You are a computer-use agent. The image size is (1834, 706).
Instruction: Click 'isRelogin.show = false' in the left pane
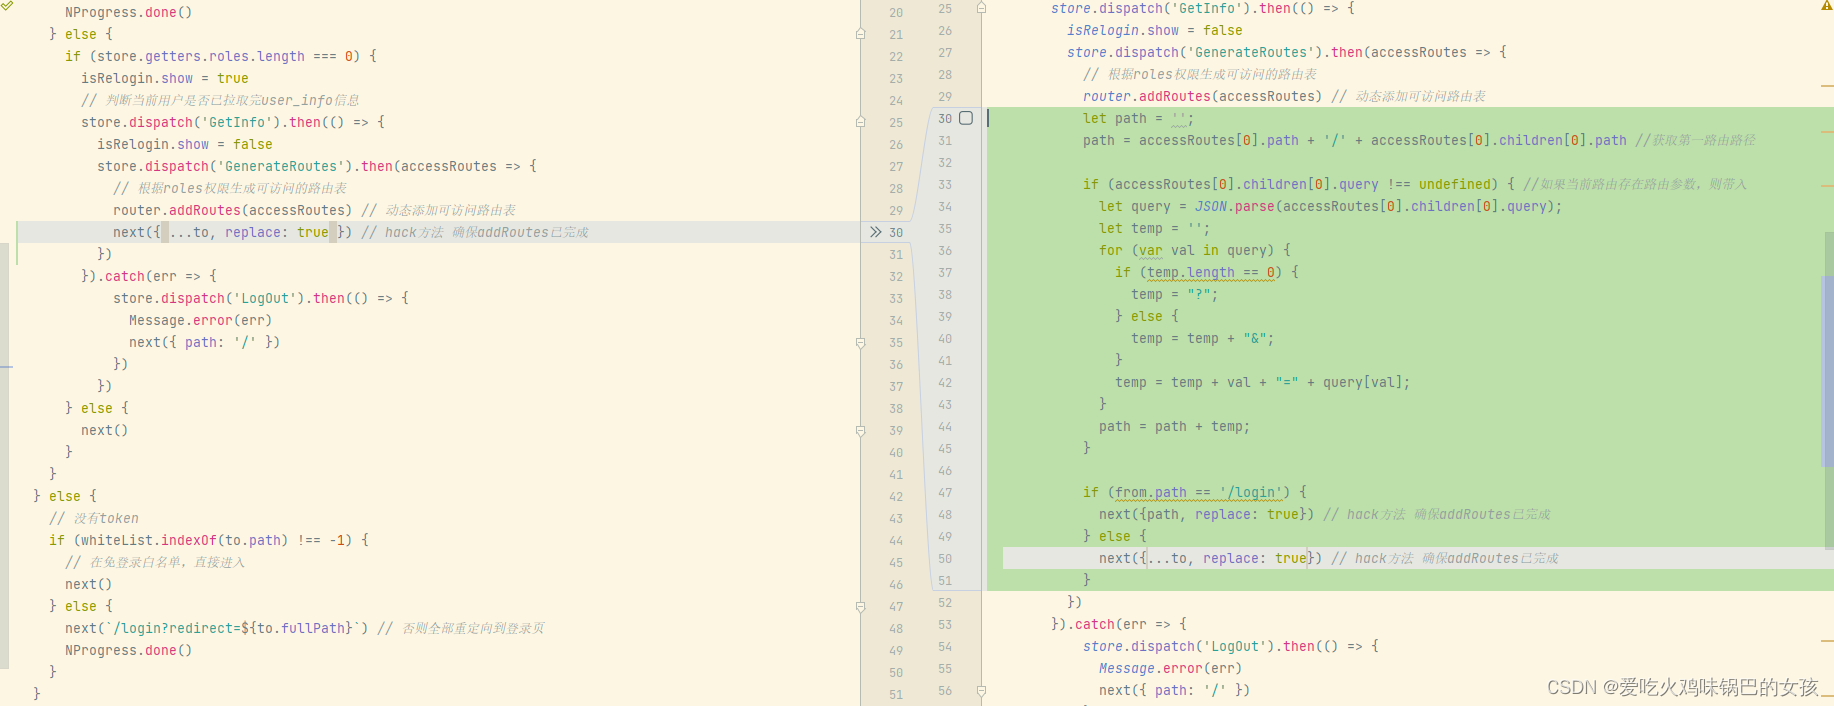pyautogui.click(x=185, y=144)
